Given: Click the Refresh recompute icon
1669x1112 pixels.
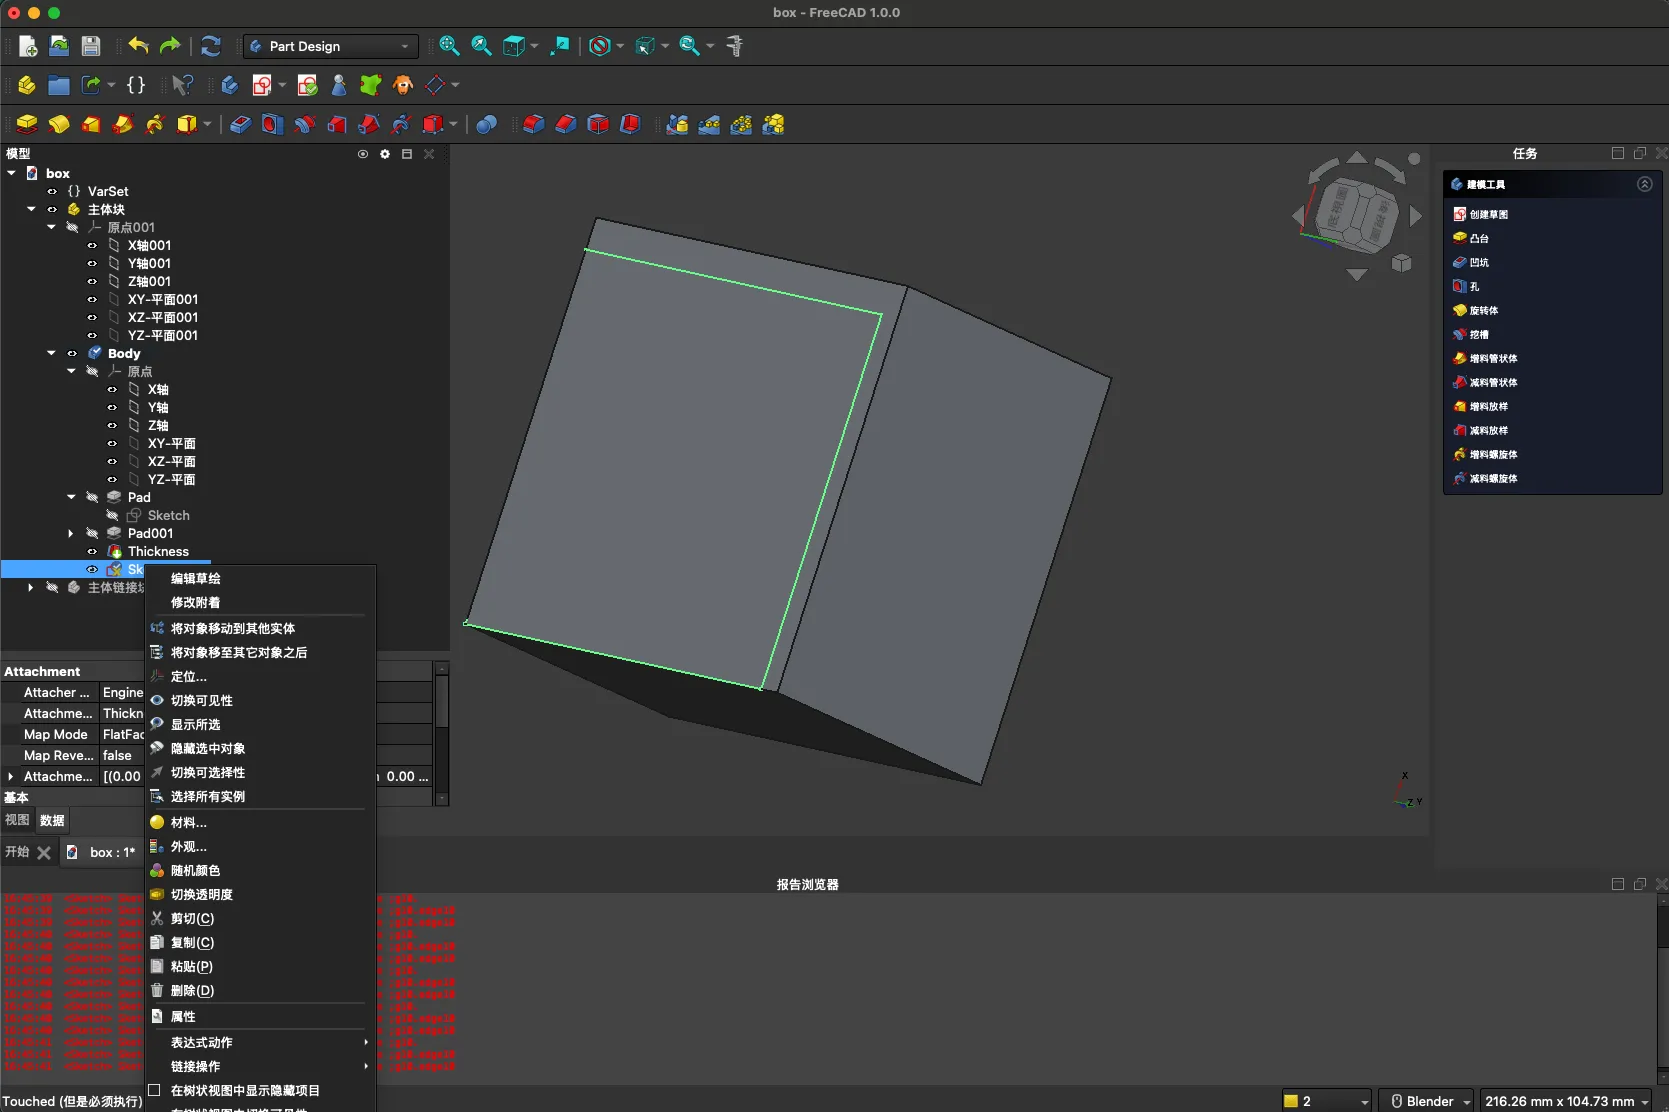Looking at the screenshot, I should pyautogui.click(x=210, y=46).
